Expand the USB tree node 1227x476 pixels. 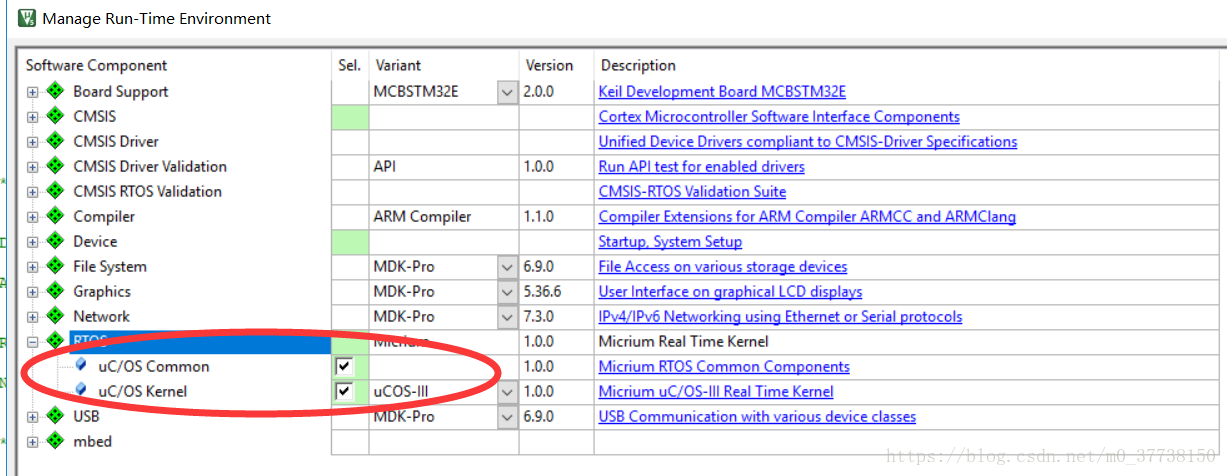pyautogui.click(x=33, y=417)
